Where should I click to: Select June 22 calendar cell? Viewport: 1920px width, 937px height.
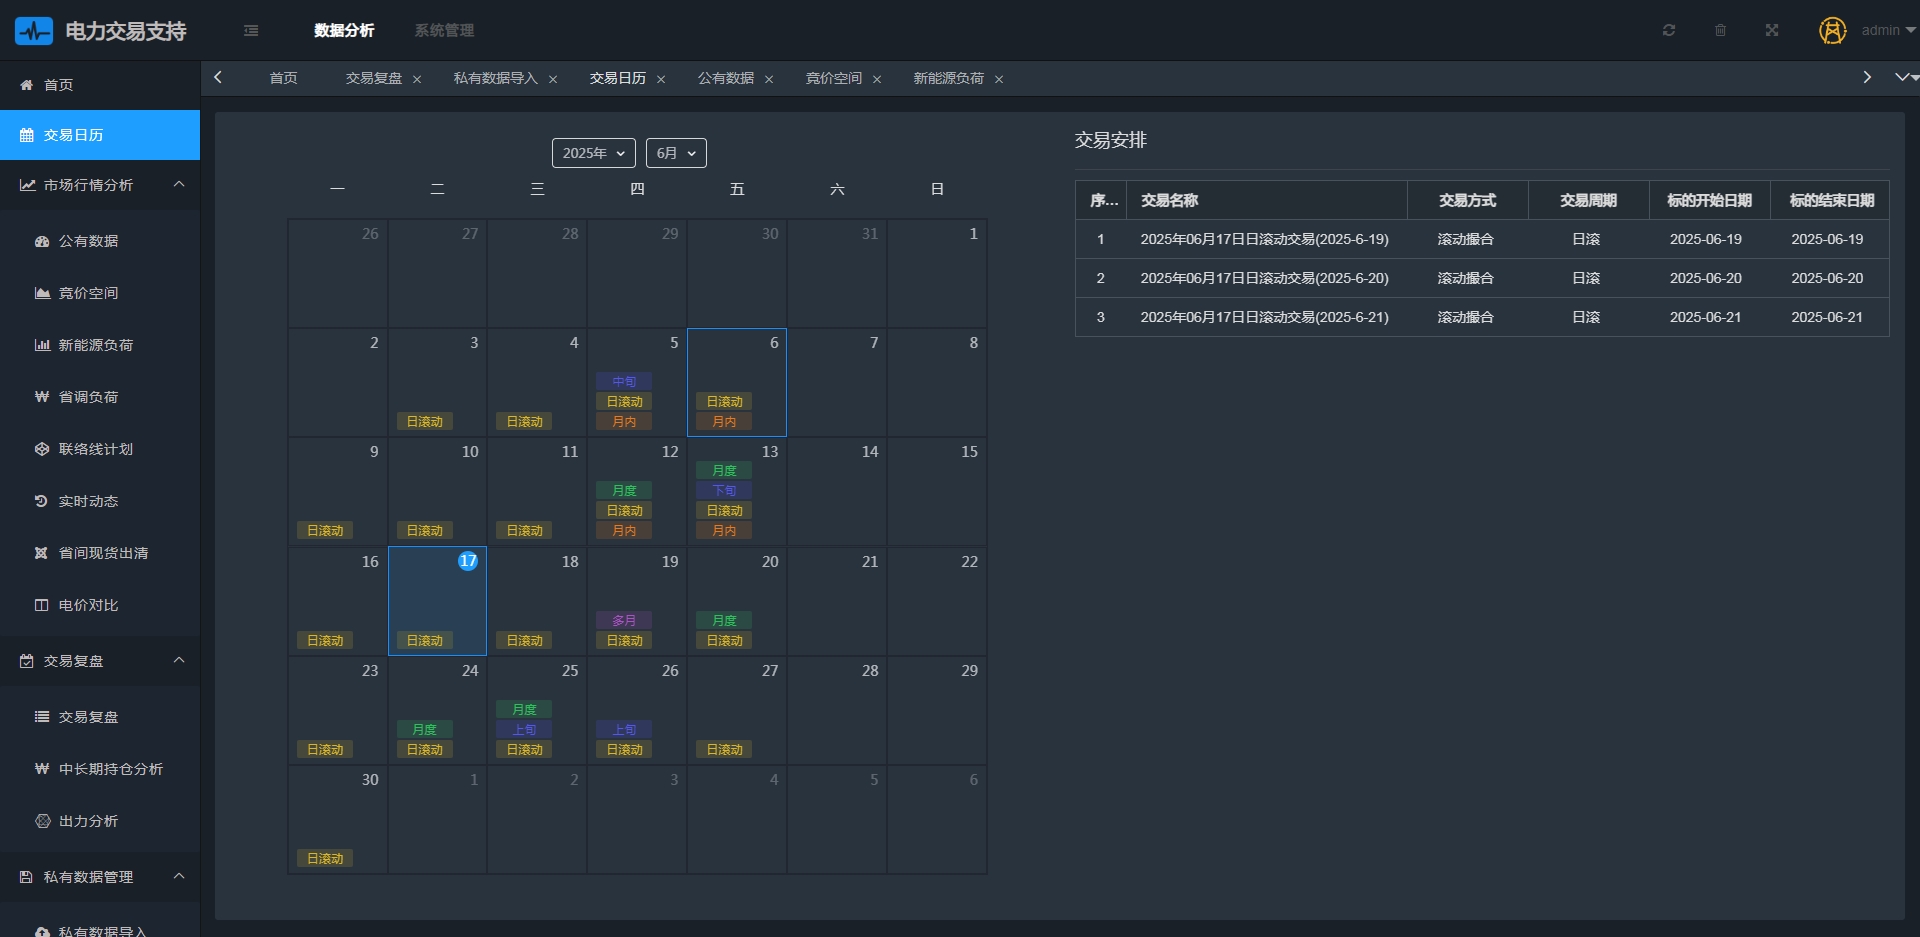coord(937,601)
